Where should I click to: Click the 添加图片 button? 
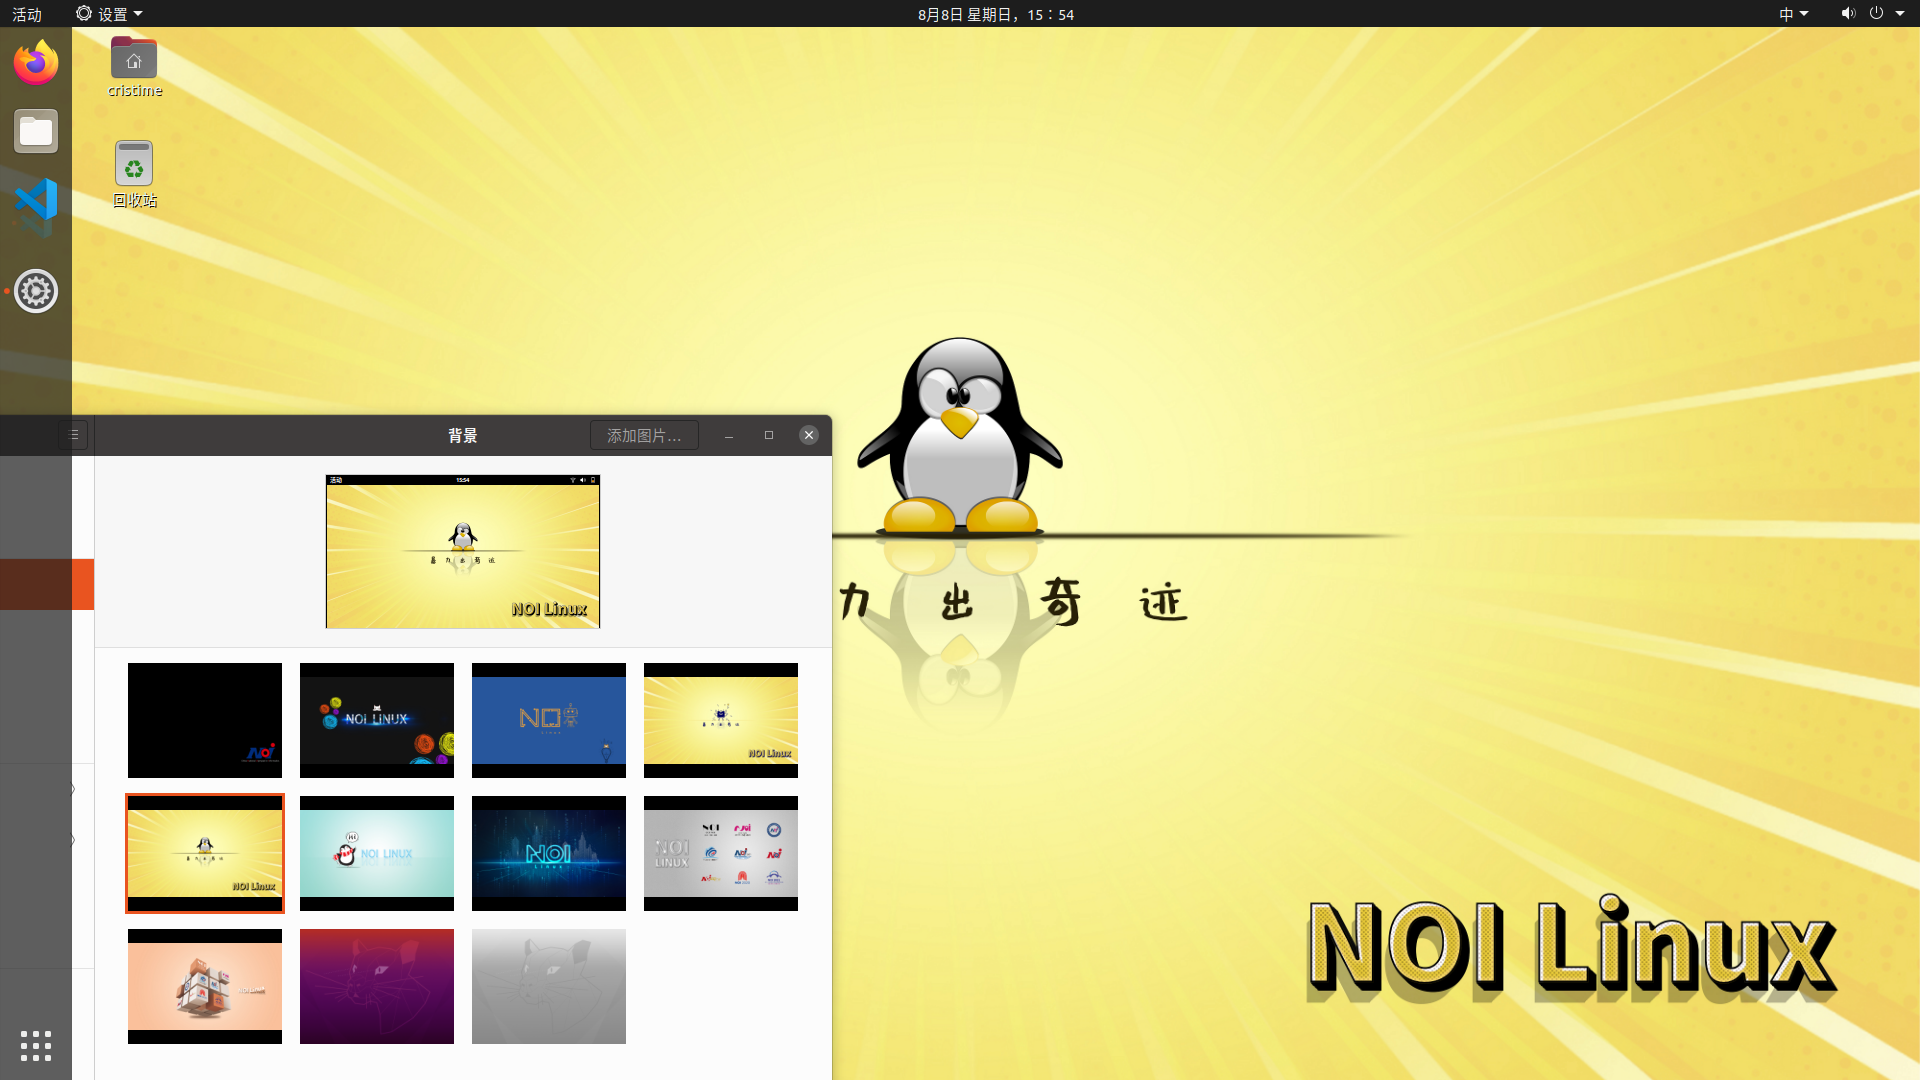pyautogui.click(x=644, y=435)
